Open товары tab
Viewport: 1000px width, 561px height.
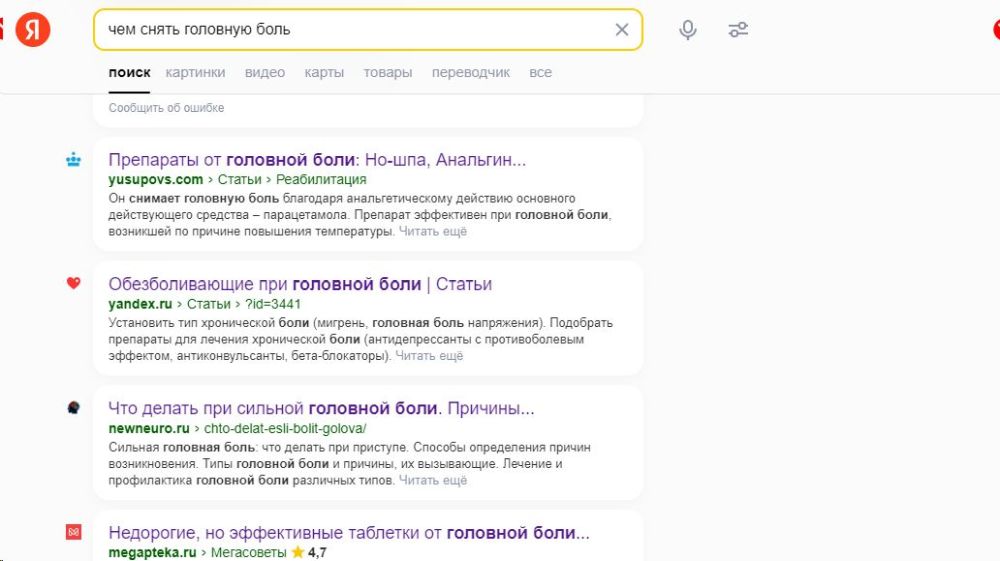(x=388, y=72)
